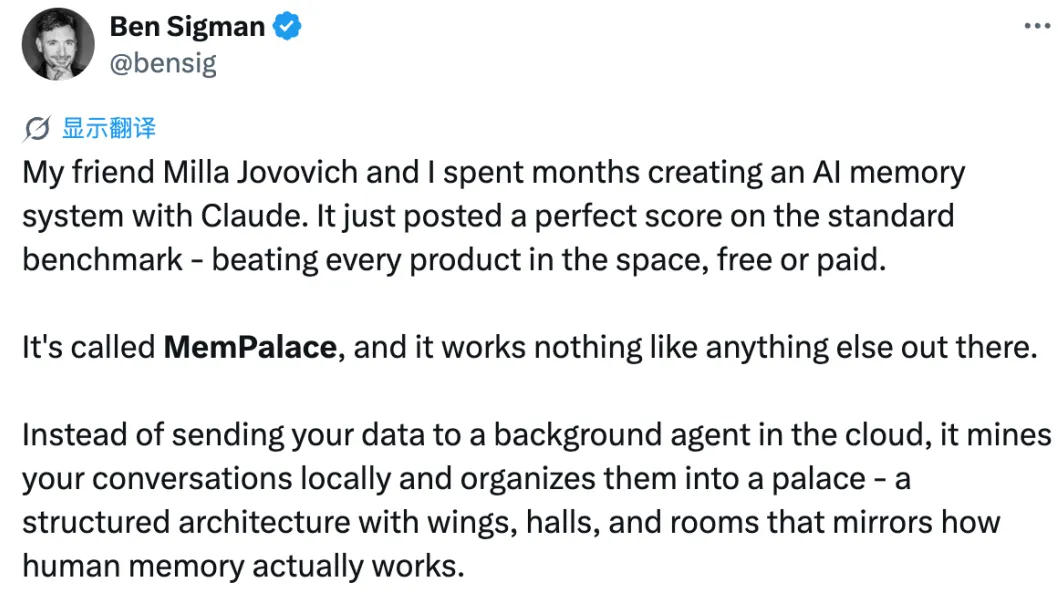Screen dimensions: 1058x595
Task: Click "structured architecture" in the tweet
Action: pos(190,522)
